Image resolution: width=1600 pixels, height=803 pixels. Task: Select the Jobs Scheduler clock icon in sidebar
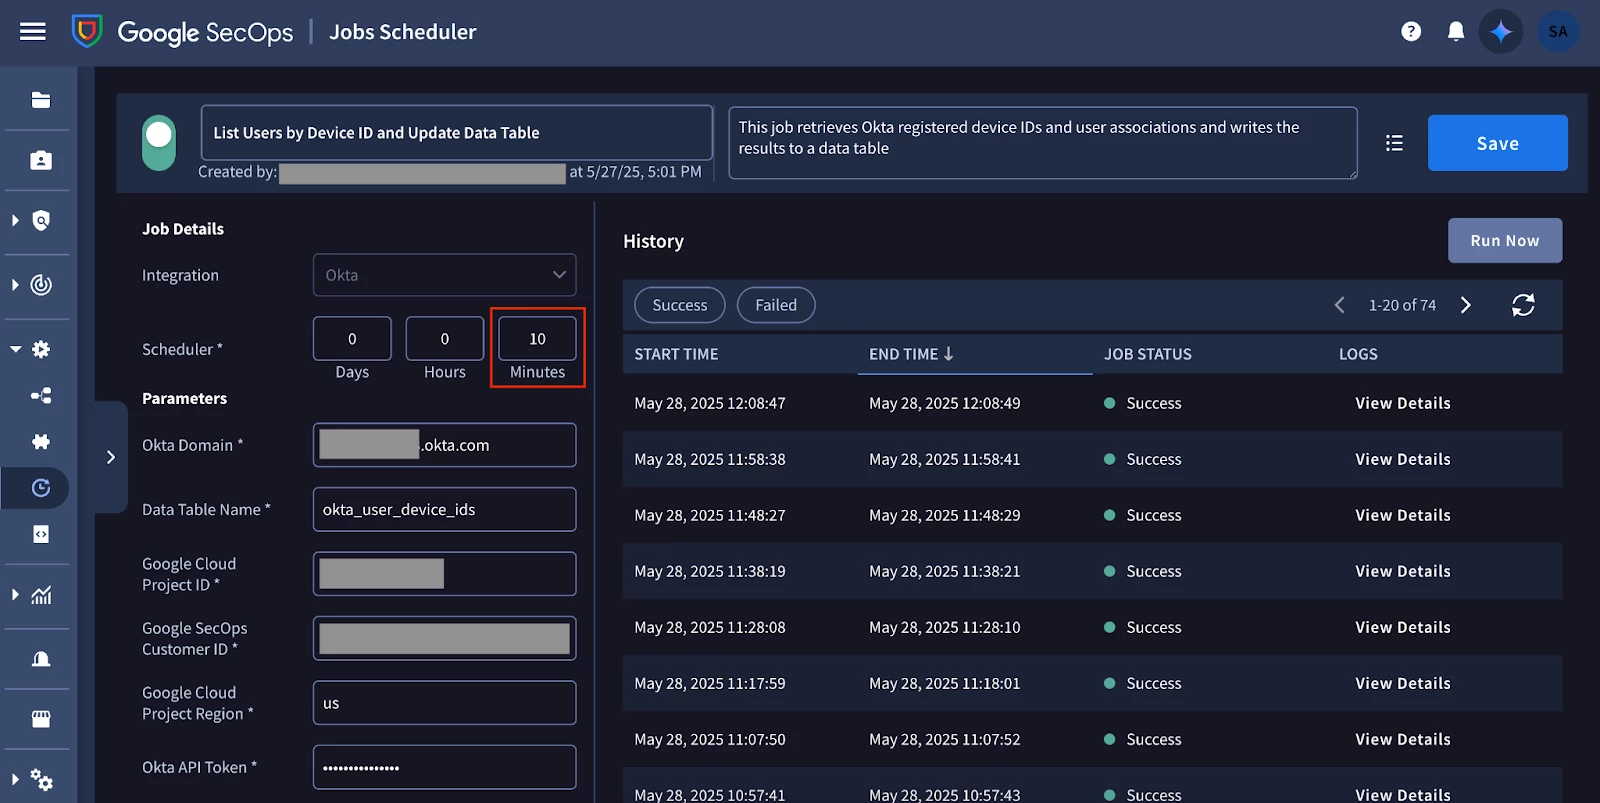(41, 488)
